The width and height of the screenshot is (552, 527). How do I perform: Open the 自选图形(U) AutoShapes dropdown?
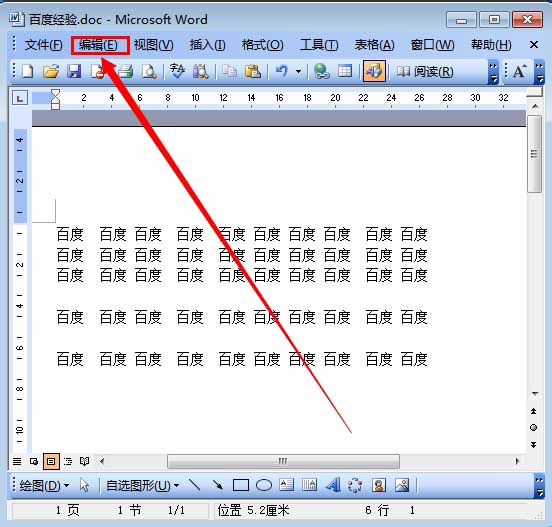[x=143, y=486]
